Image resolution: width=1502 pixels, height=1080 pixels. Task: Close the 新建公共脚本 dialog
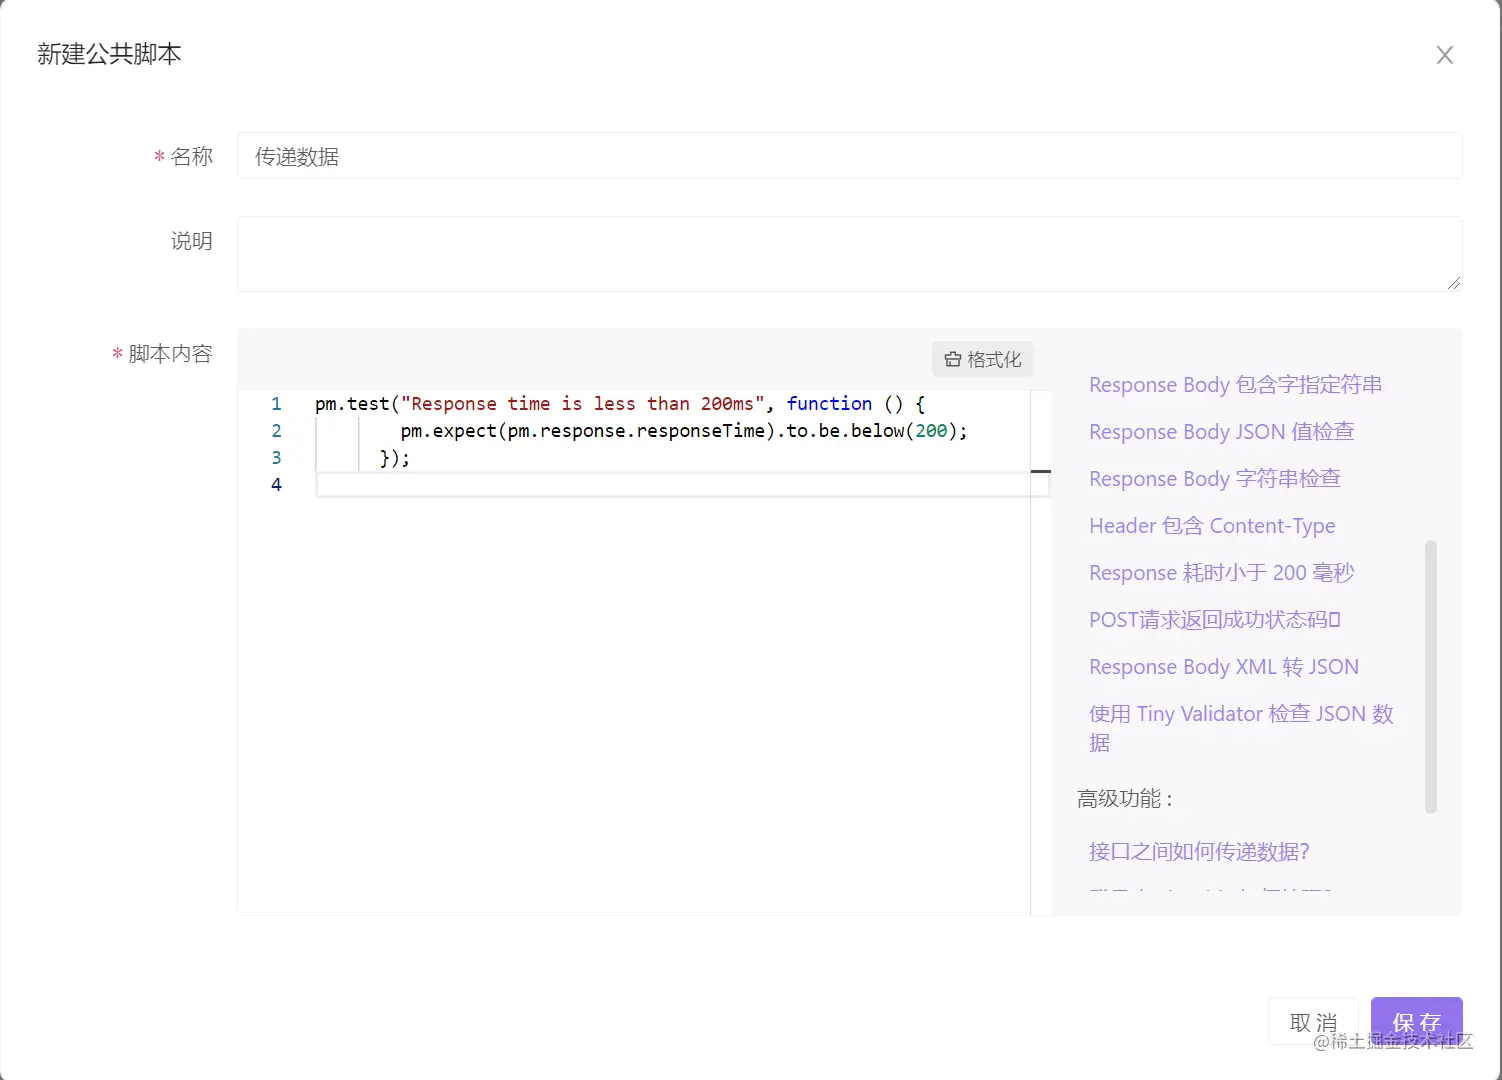point(1445,55)
